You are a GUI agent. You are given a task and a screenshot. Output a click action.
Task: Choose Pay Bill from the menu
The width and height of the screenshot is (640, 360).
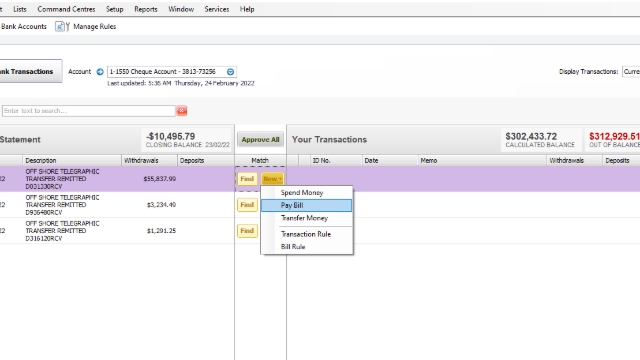tap(307, 205)
